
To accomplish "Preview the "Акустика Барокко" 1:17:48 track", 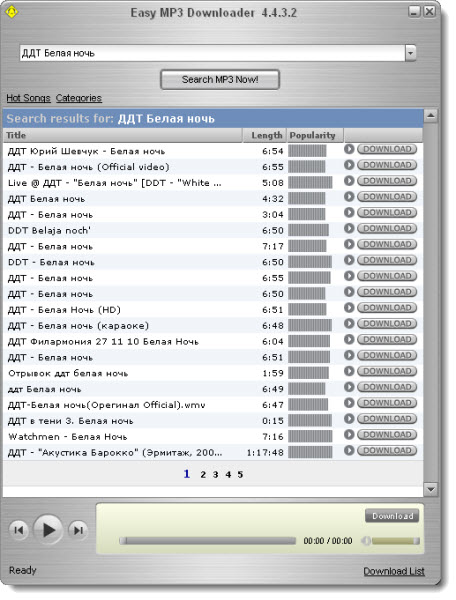I will point(349,451).
